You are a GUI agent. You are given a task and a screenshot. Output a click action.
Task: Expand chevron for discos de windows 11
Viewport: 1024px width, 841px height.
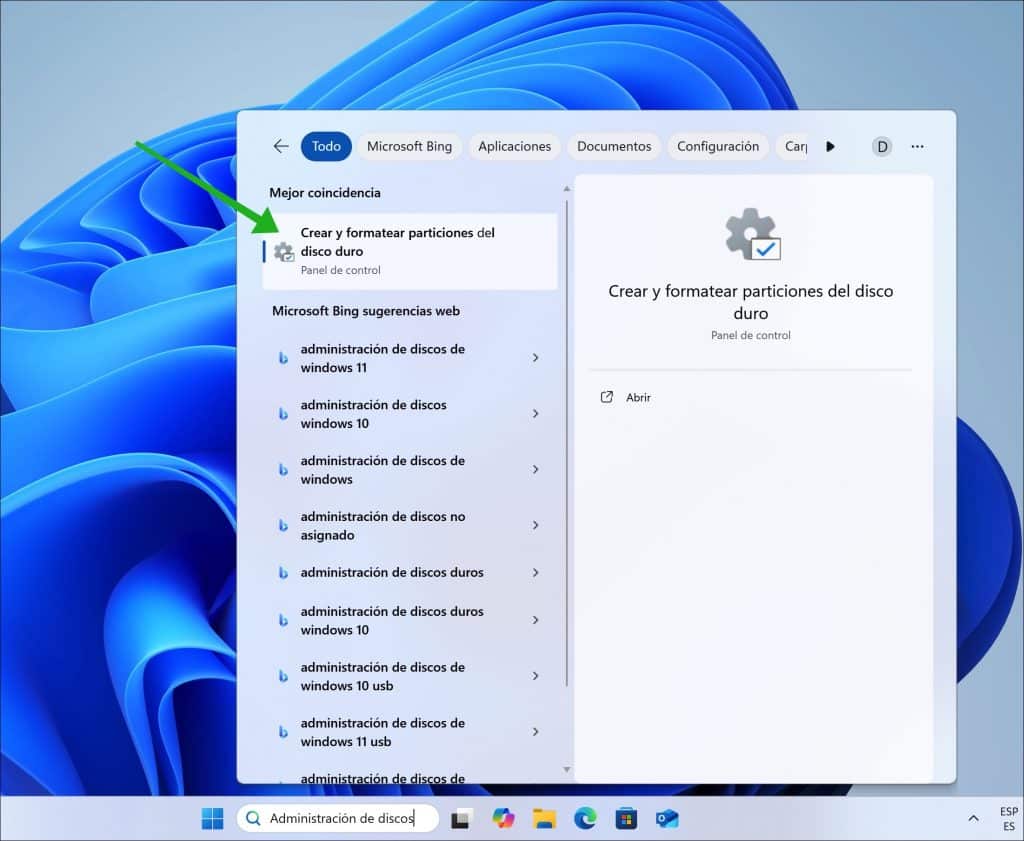536,358
